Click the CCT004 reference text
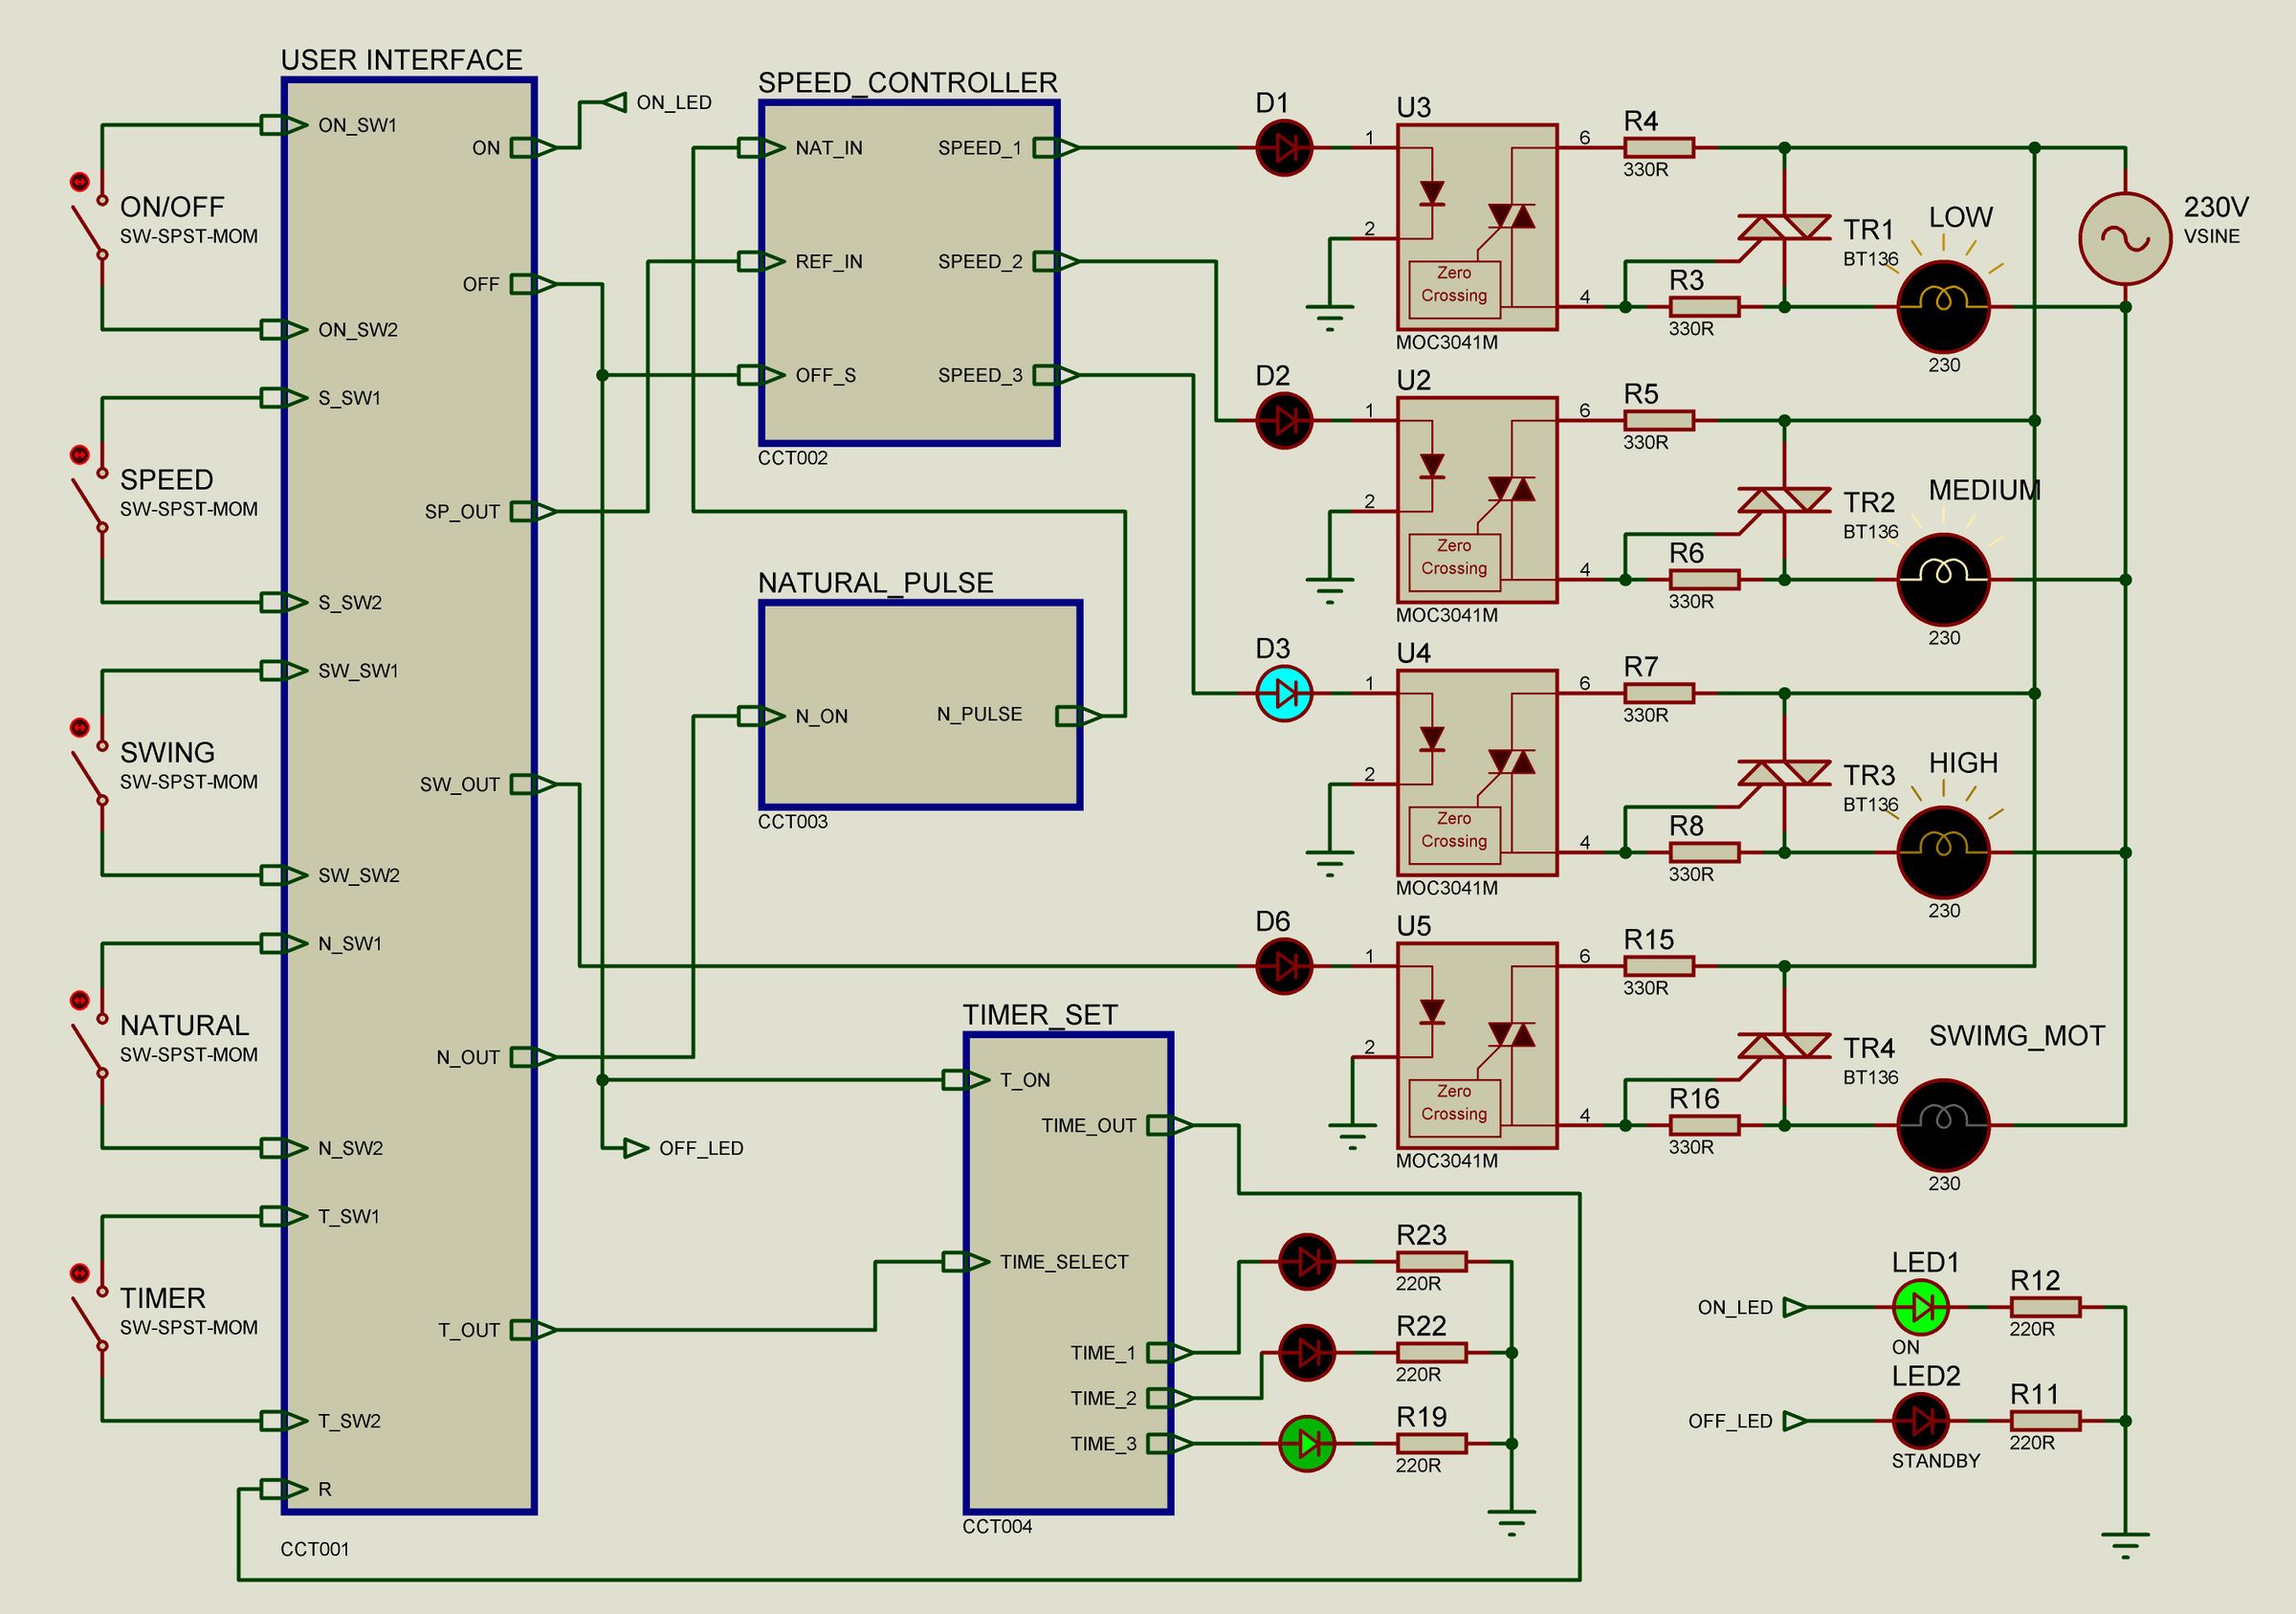The height and width of the screenshot is (1614, 2296). click(x=997, y=1527)
